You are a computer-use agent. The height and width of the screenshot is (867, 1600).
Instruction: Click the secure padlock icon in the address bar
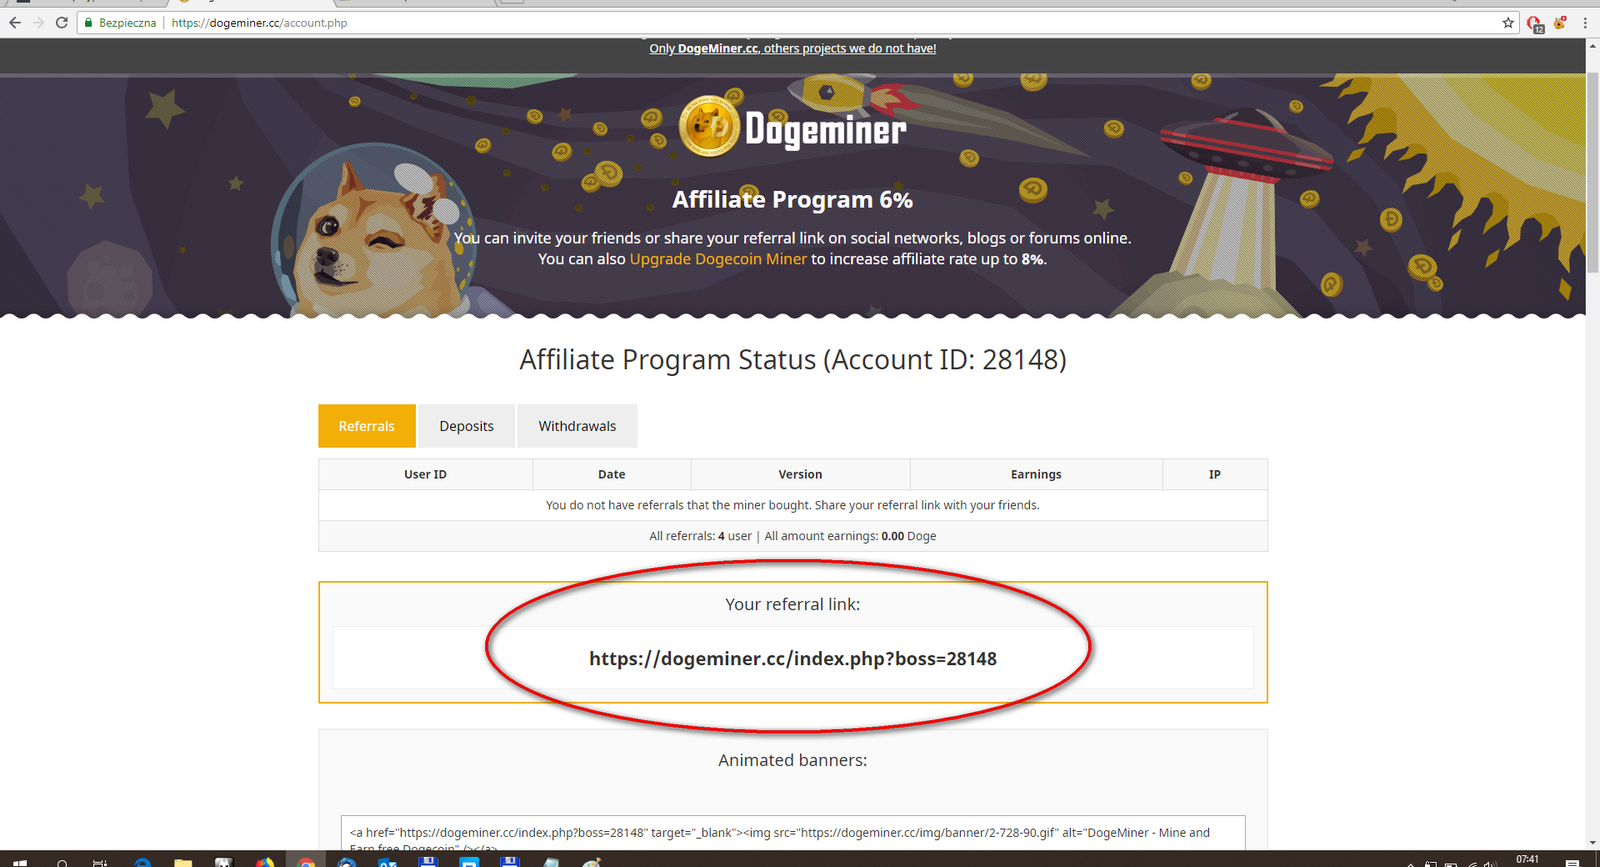[89, 22]
